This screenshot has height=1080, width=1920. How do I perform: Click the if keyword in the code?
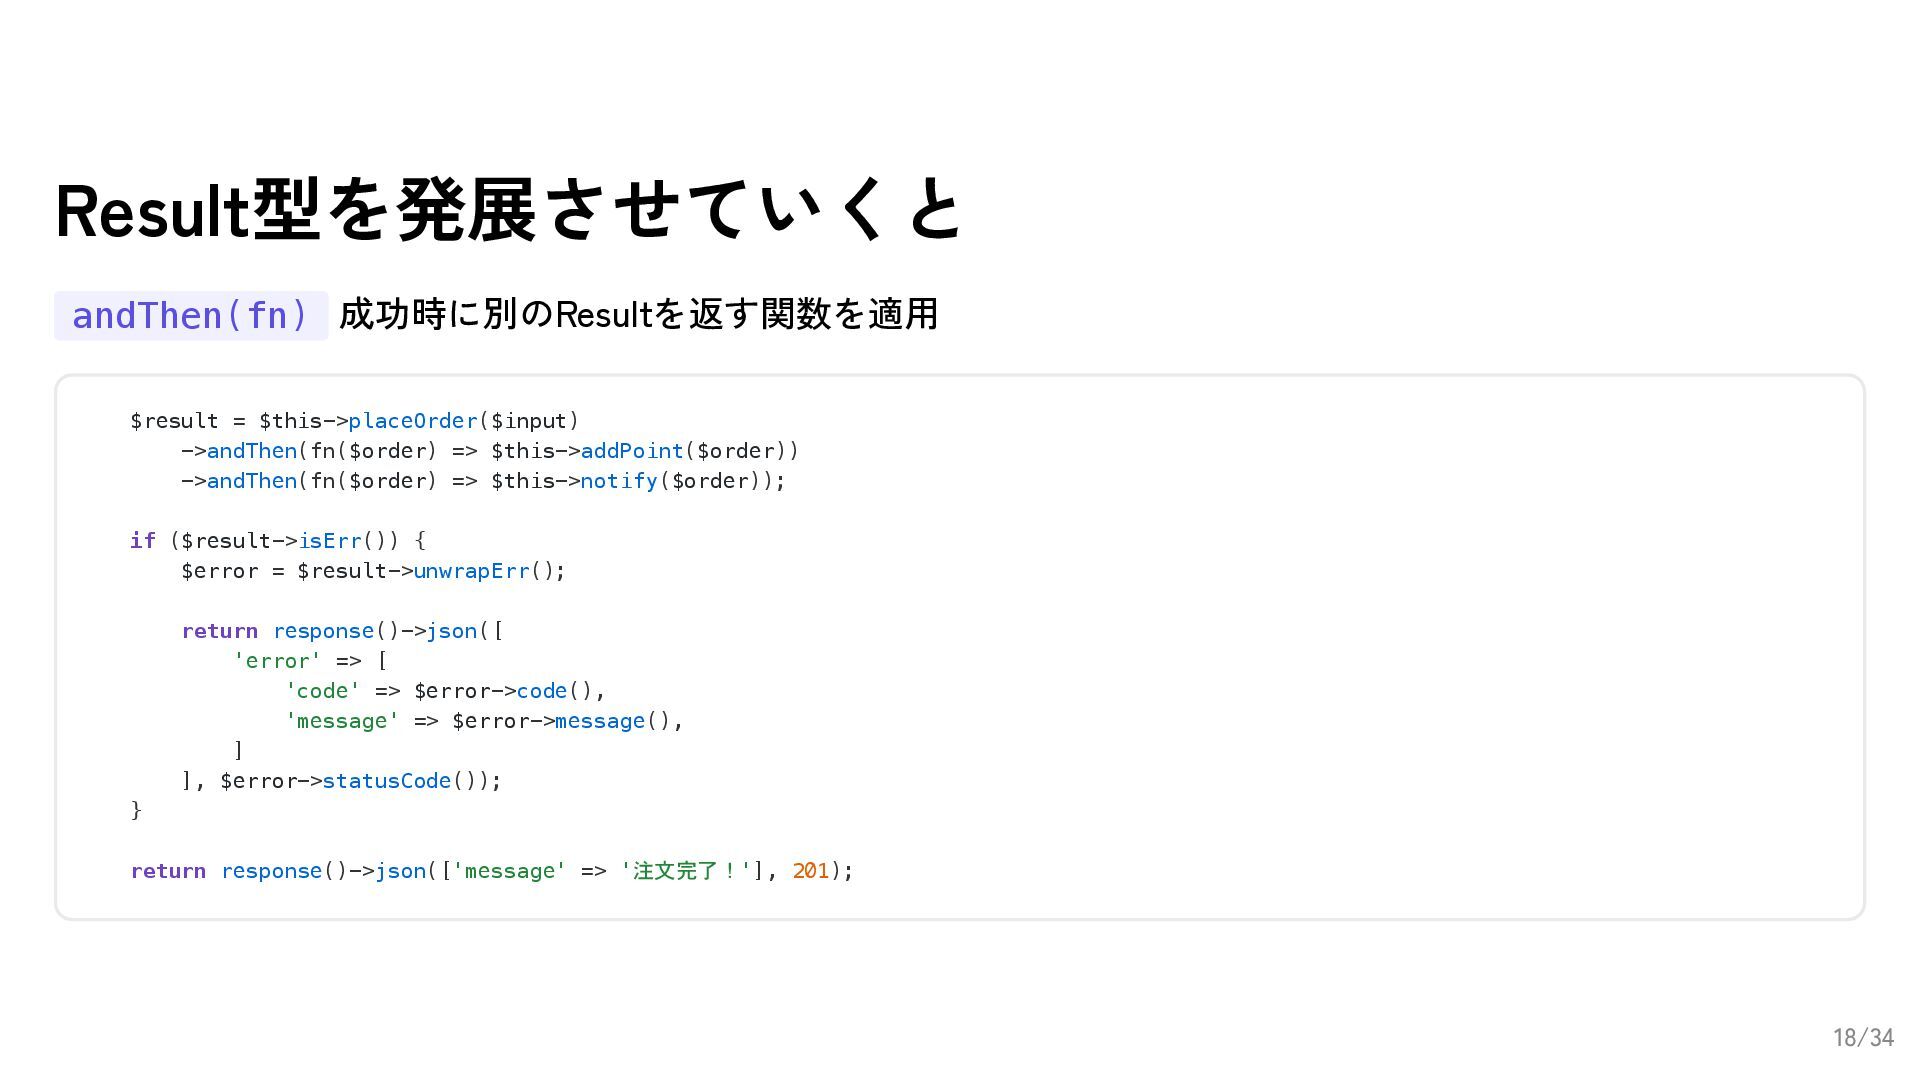coord(142,541)
